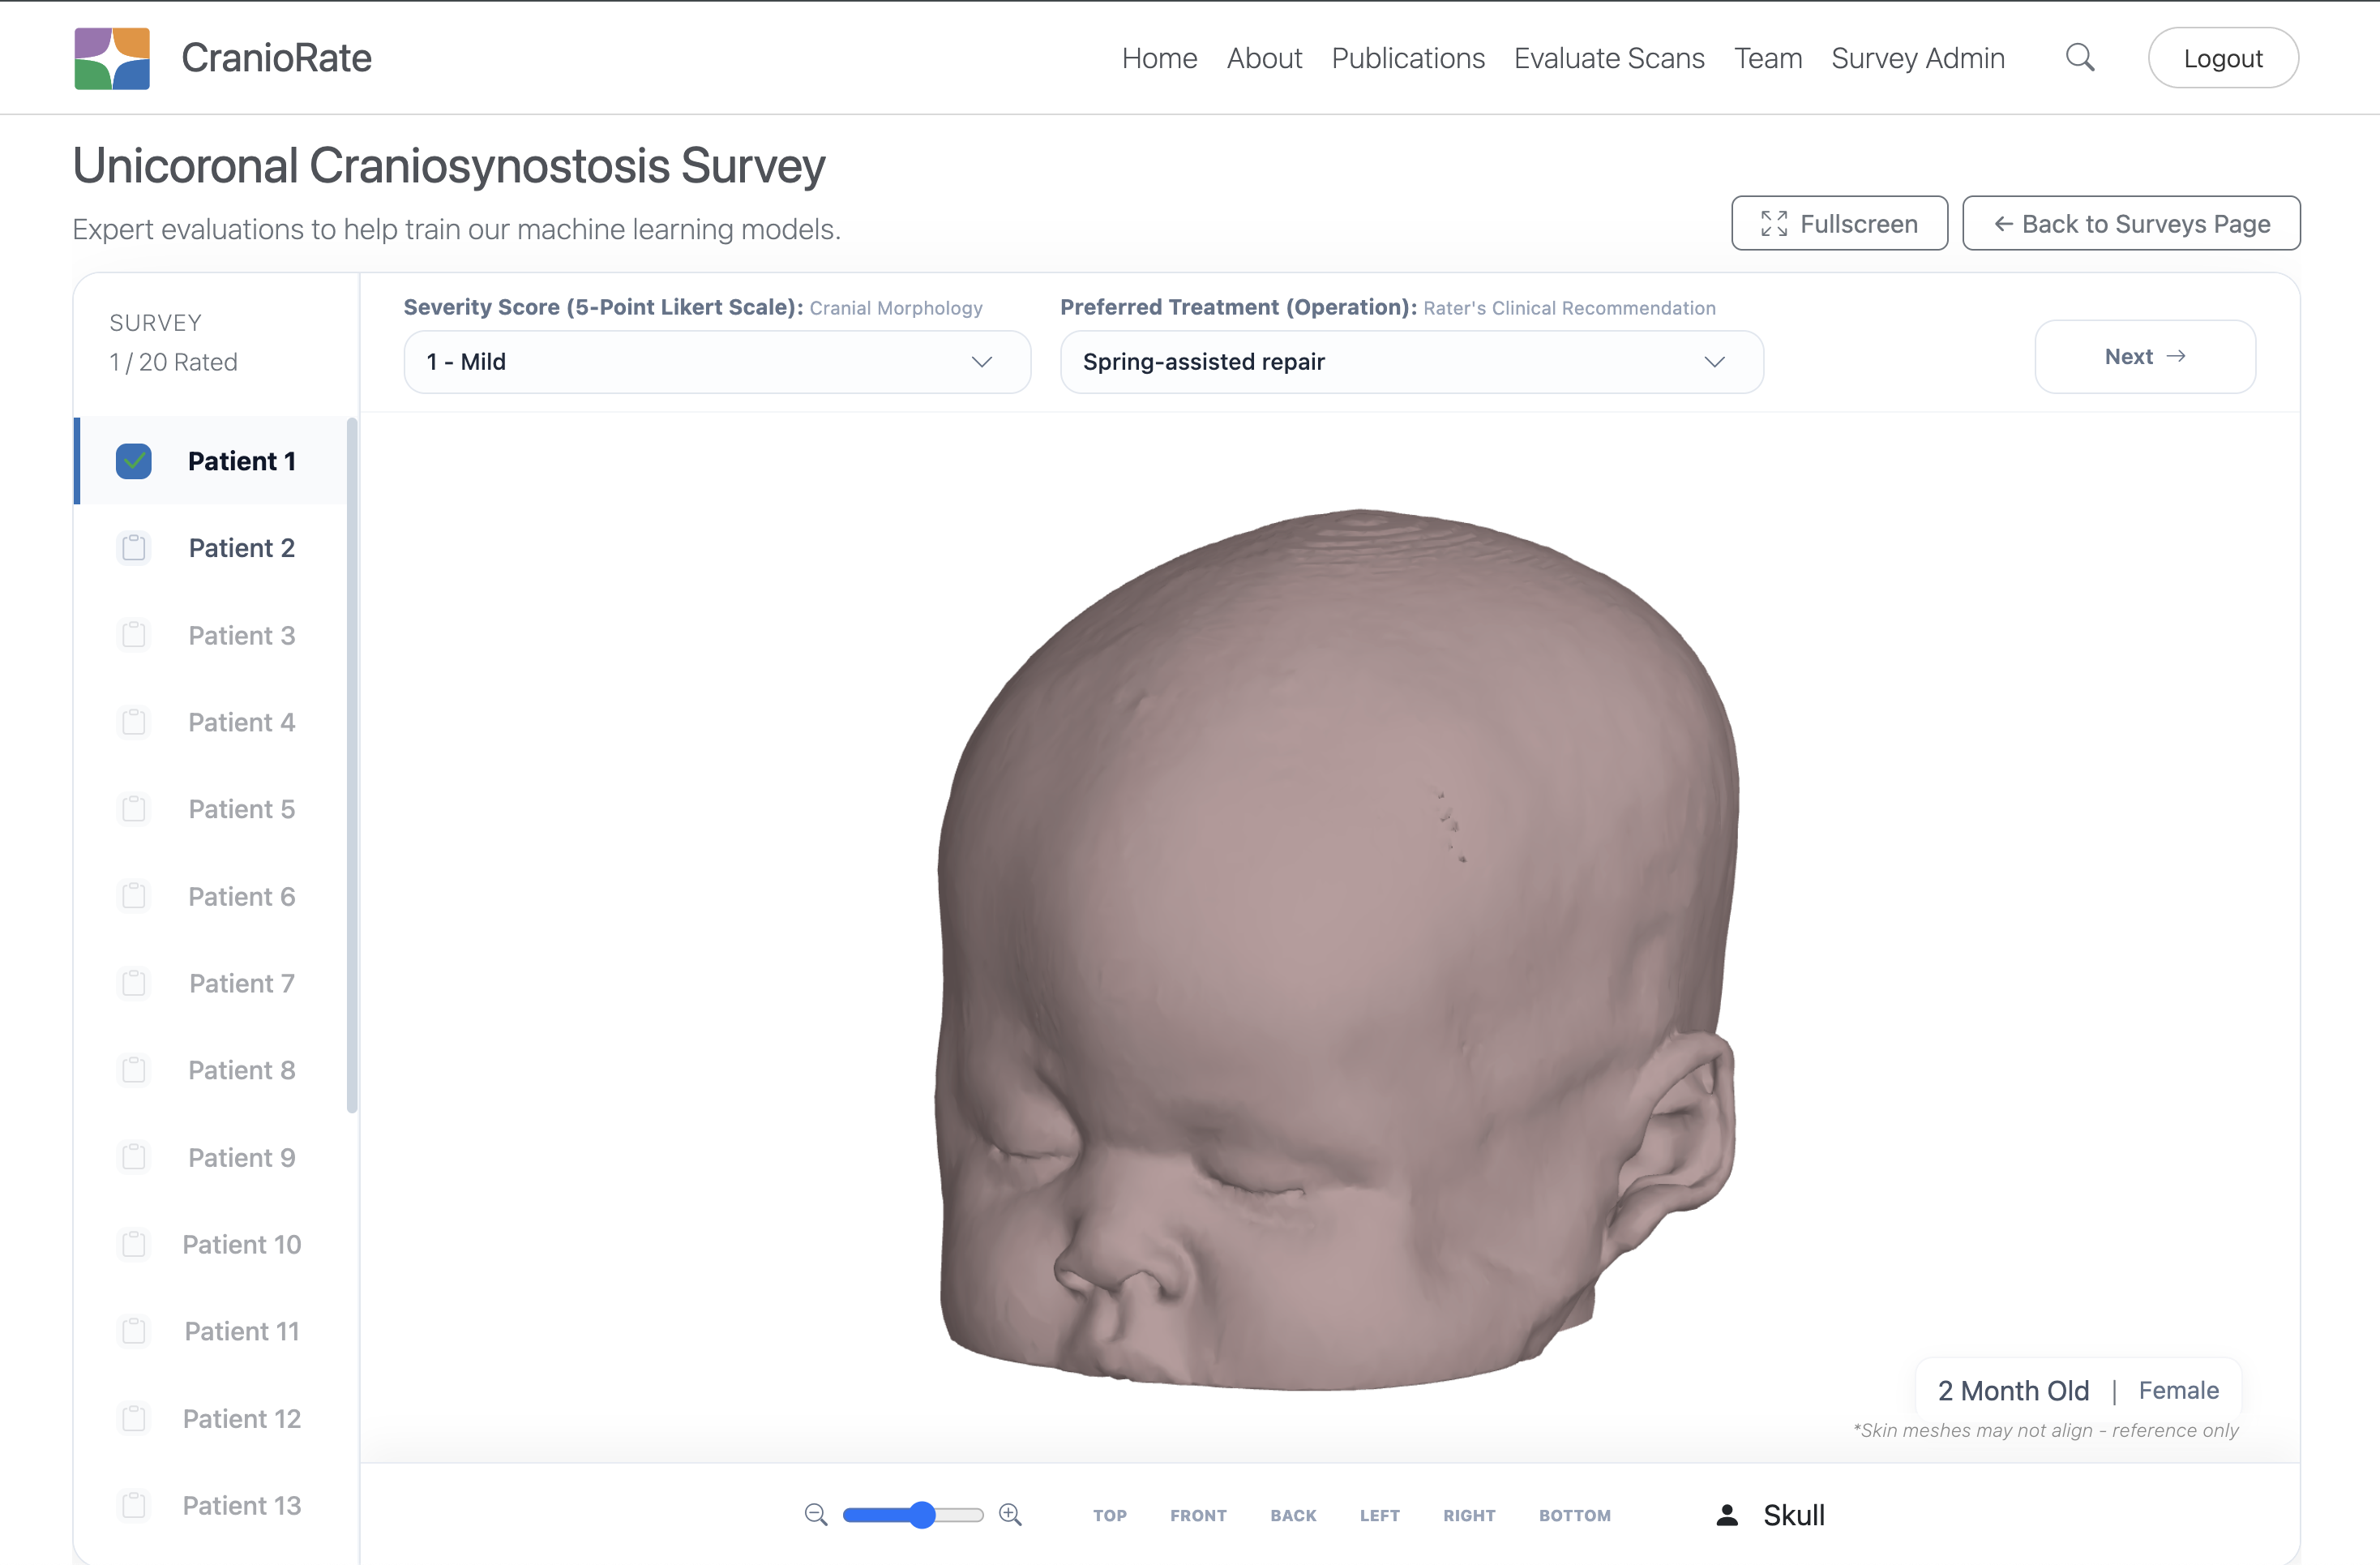The width and height of the screenshot is (2380, 1565).
Task: Open the Severity Score dropdown
Action: point(717,362)
